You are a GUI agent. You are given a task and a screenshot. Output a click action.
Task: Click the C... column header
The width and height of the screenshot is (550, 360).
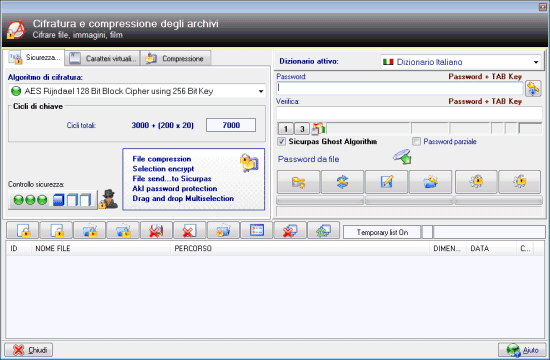tap(525, 248)
